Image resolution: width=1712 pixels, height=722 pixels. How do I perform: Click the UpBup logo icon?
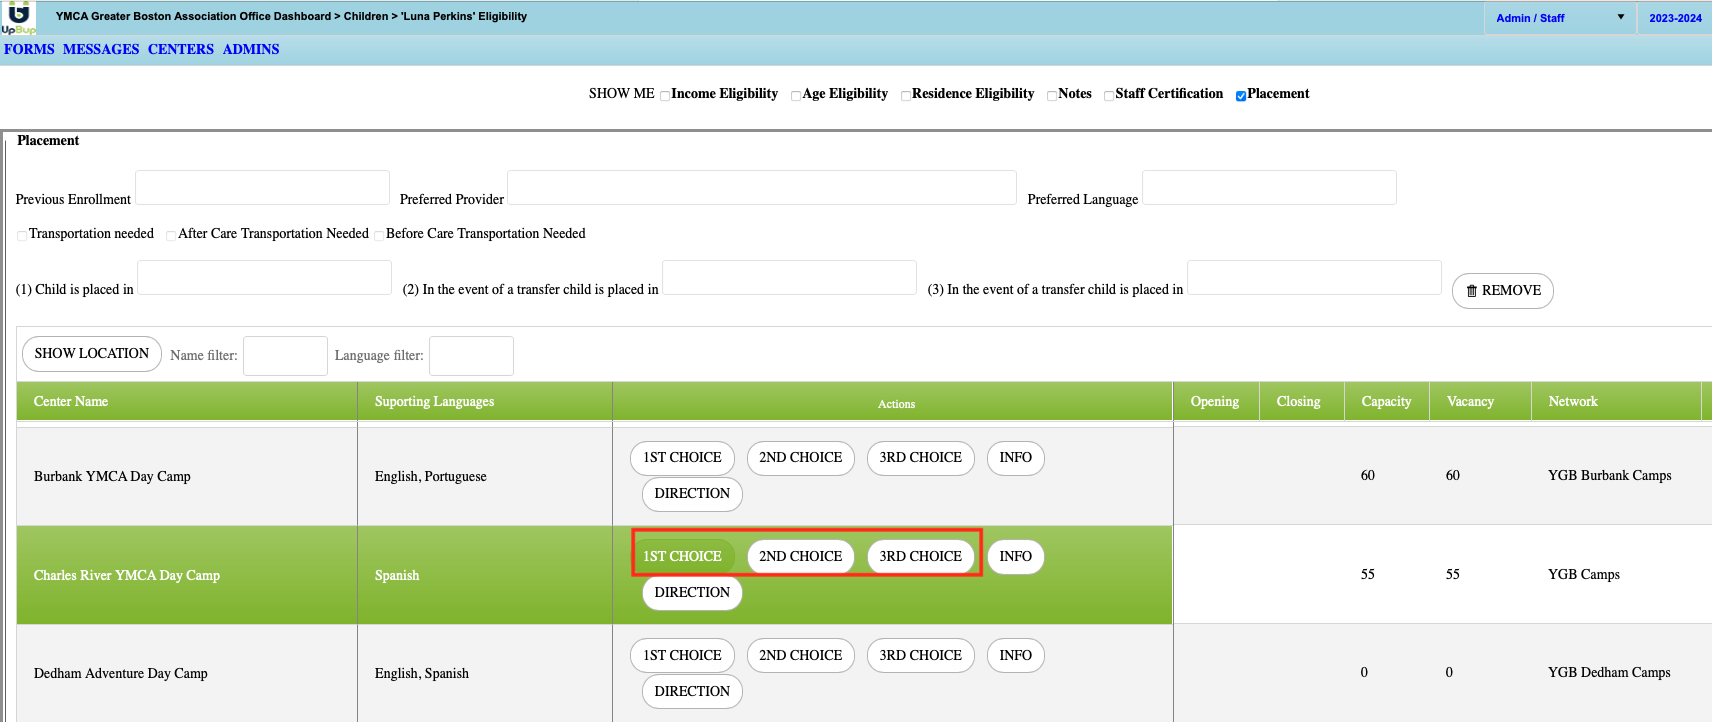click(x=18, y=17)
